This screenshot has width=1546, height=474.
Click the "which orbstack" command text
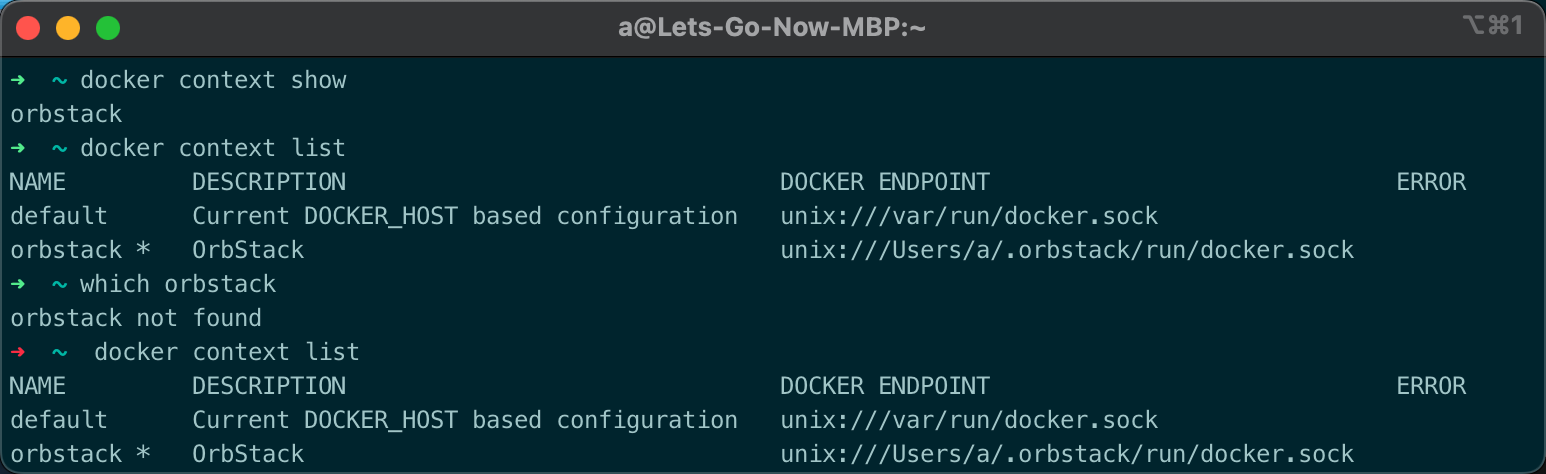tap(178, 284)
